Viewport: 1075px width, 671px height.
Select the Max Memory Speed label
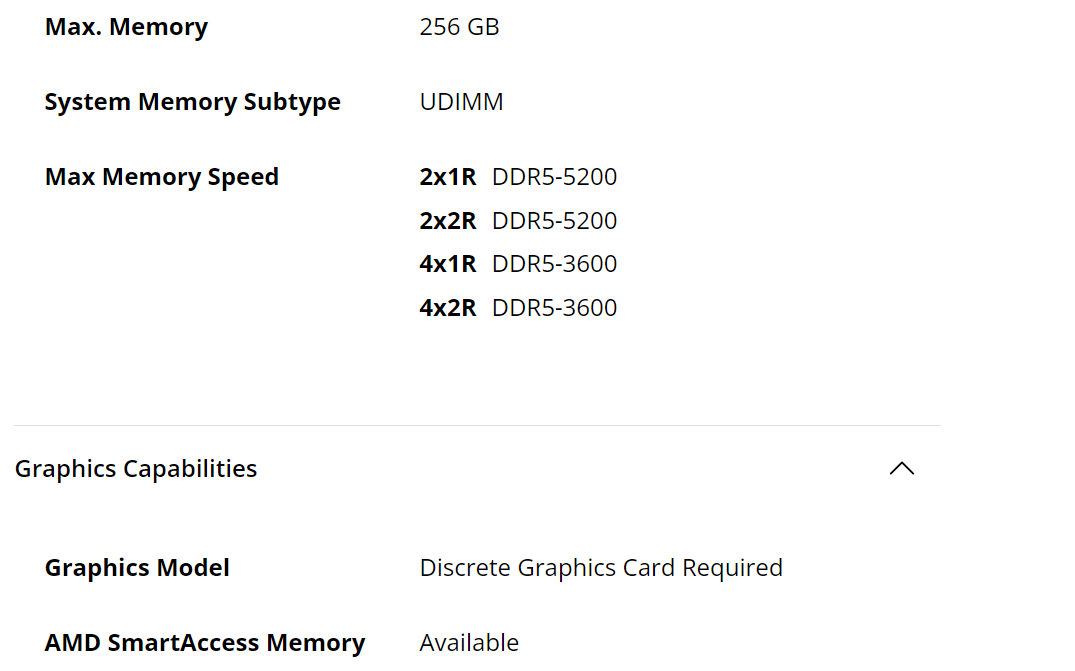point(162,177)
